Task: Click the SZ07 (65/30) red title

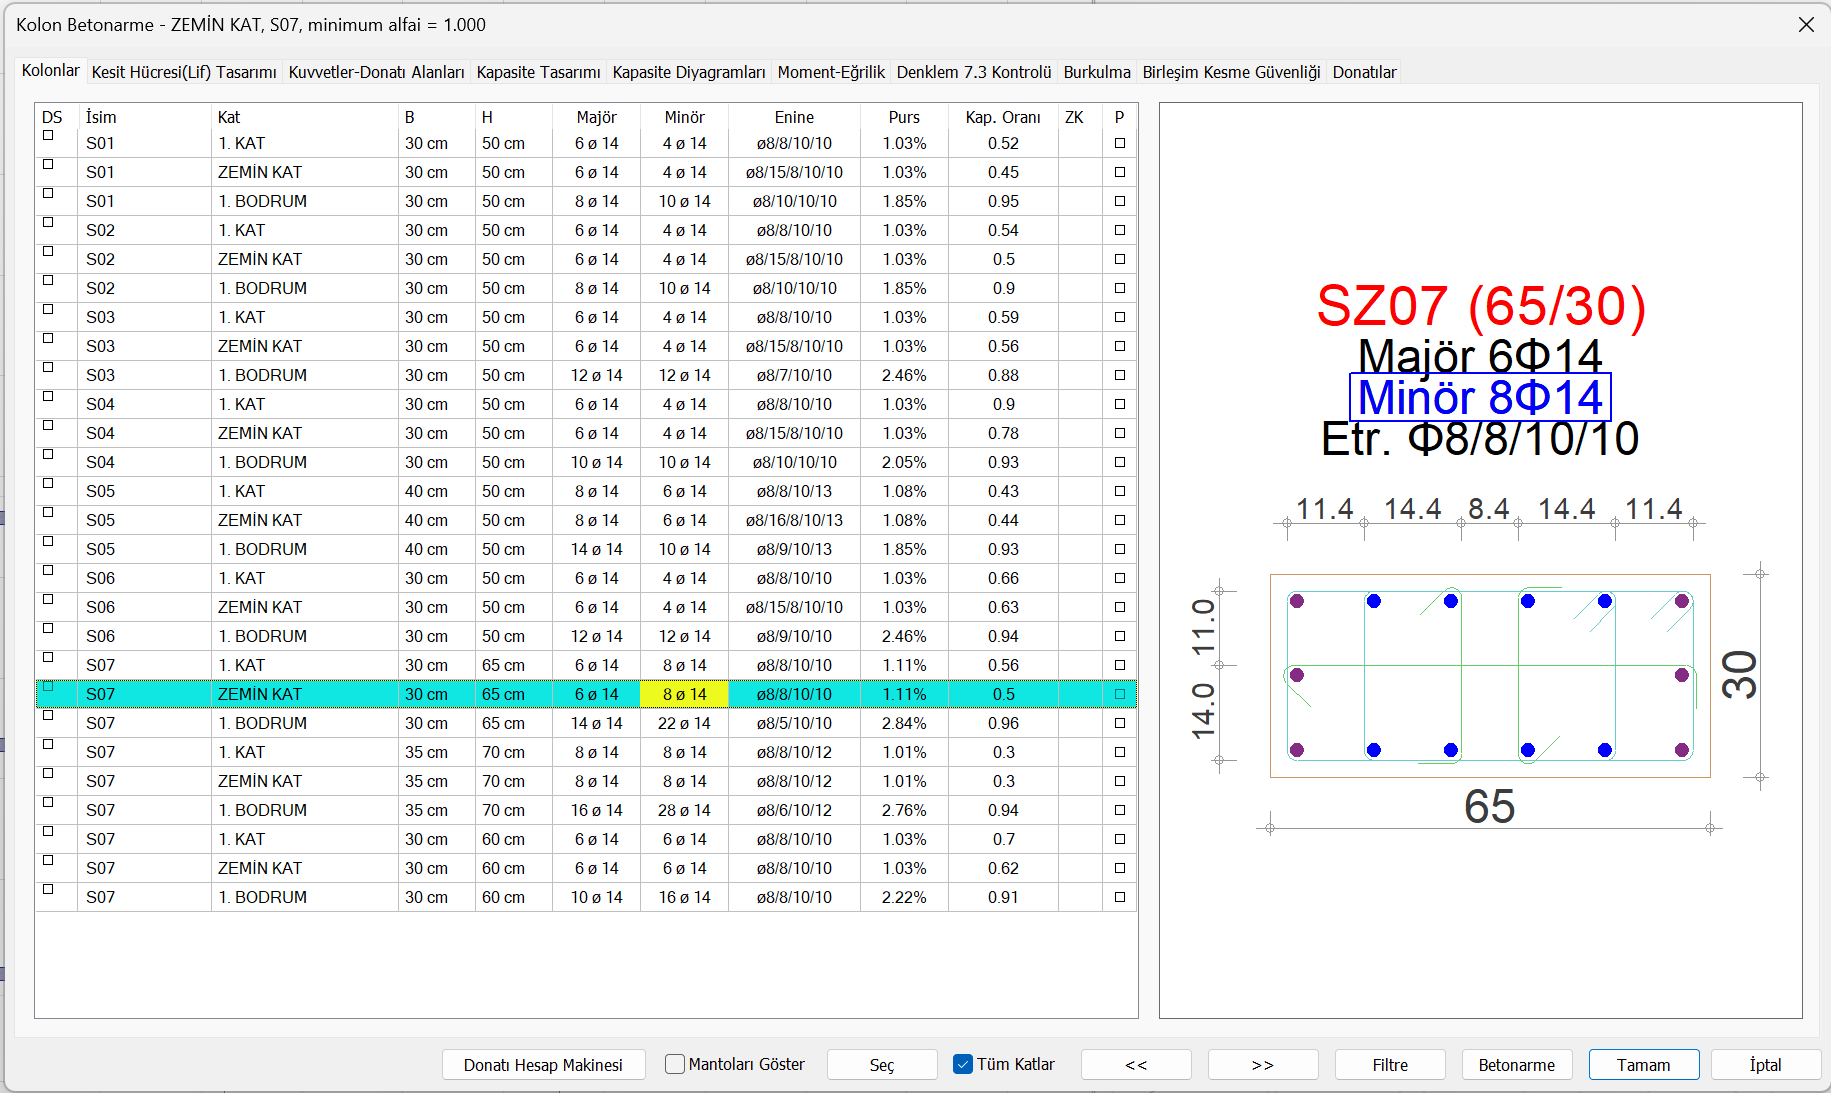Action: [x=1481, y=306]
